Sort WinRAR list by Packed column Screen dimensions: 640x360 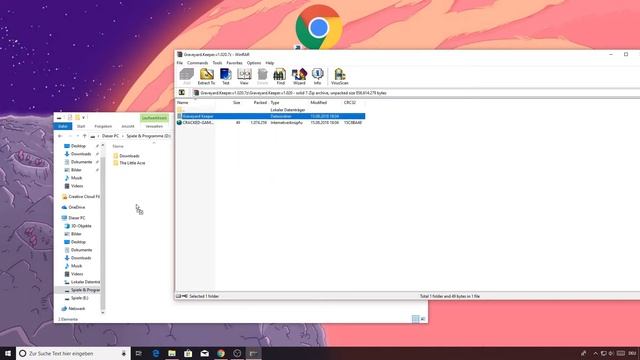pyautogui.click(x=260, y=102)
